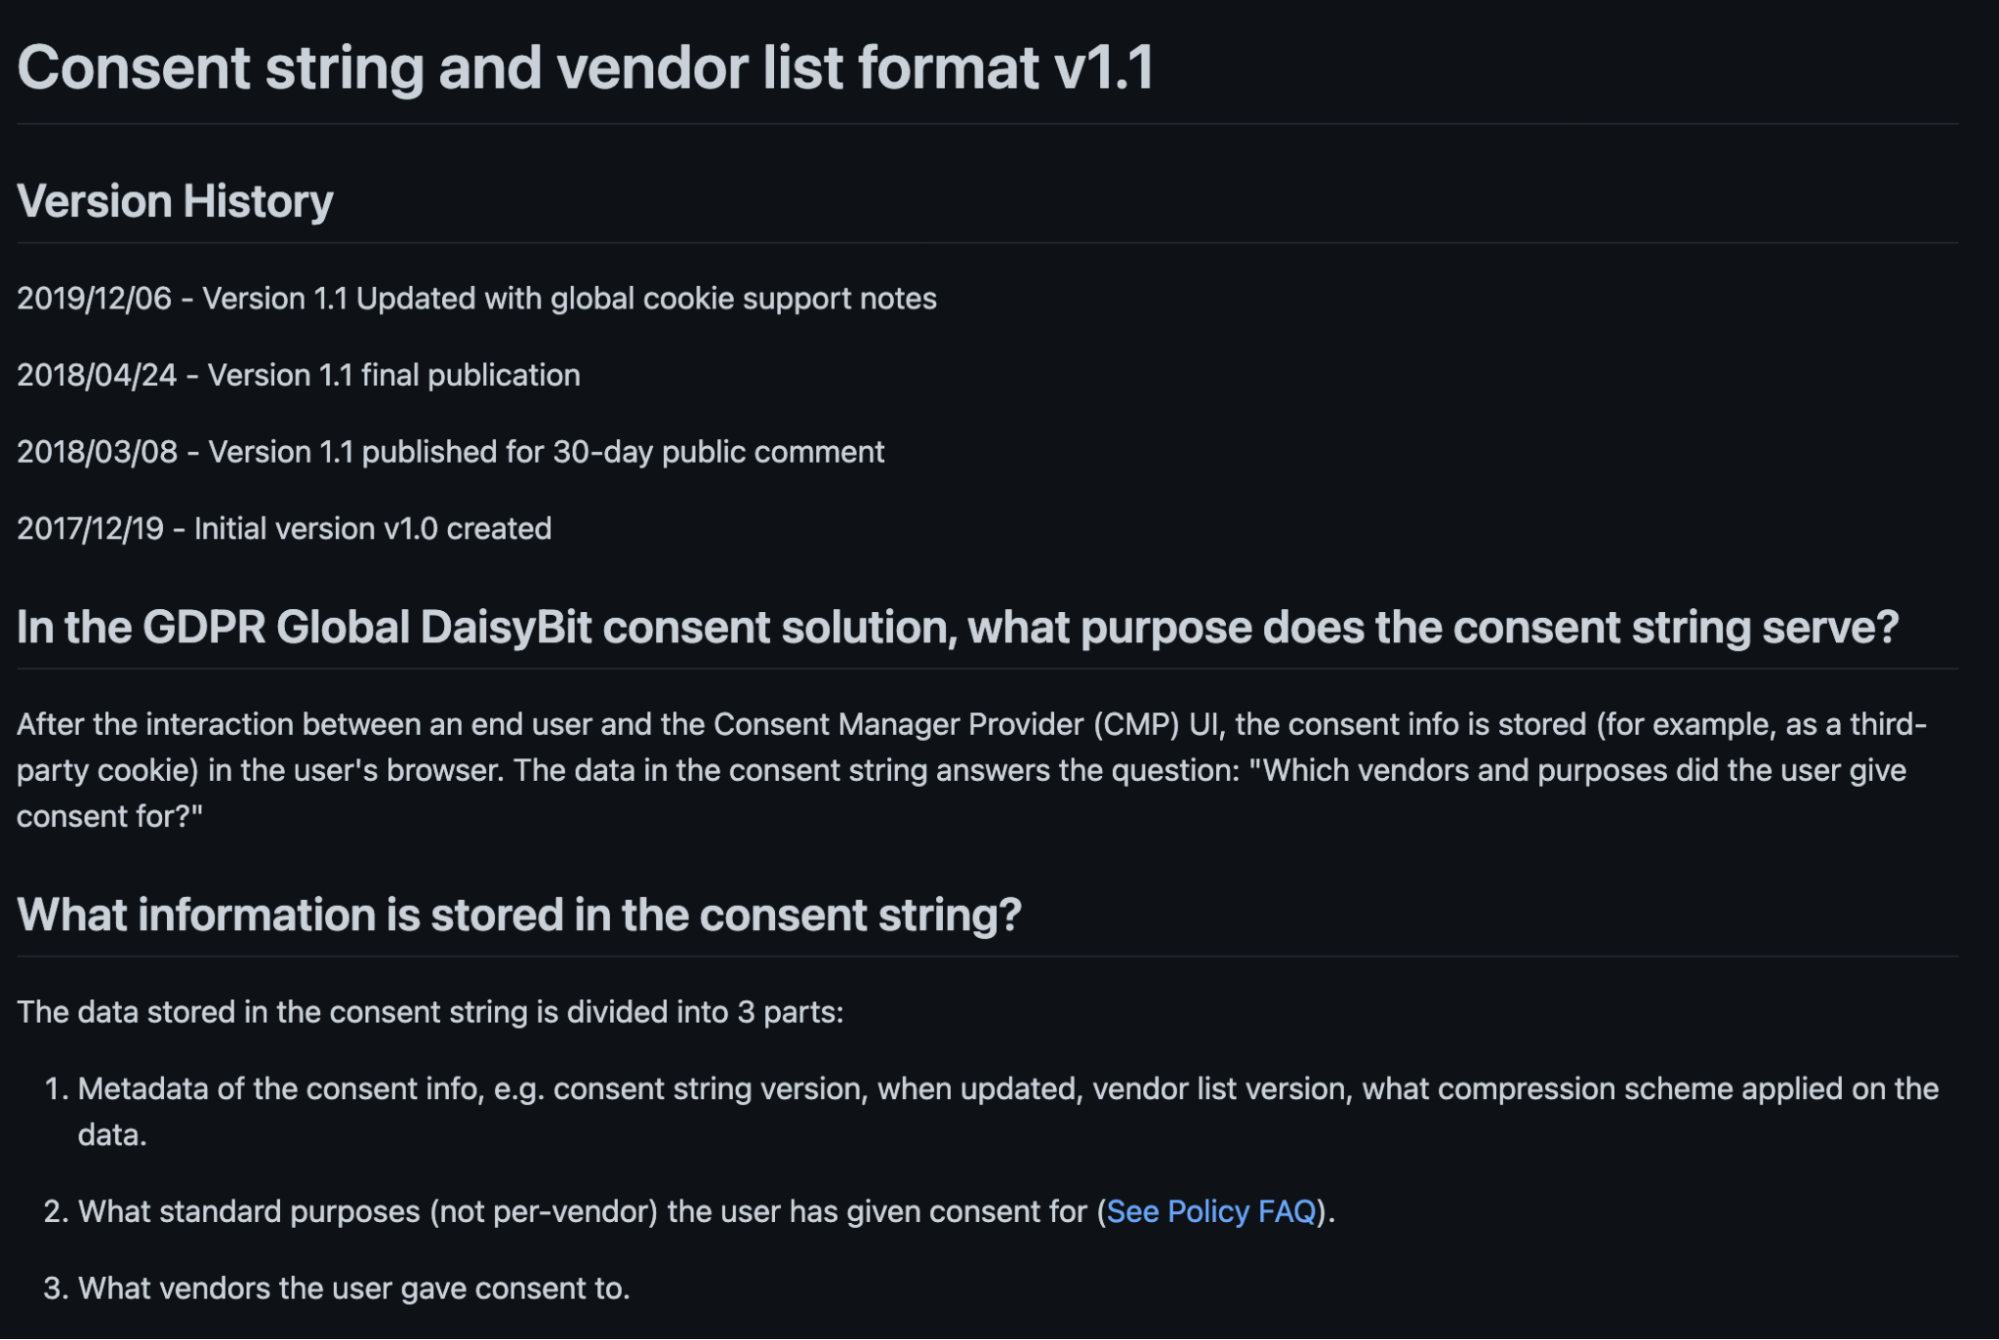Click the text '30-day public comment'

[718, 452]
